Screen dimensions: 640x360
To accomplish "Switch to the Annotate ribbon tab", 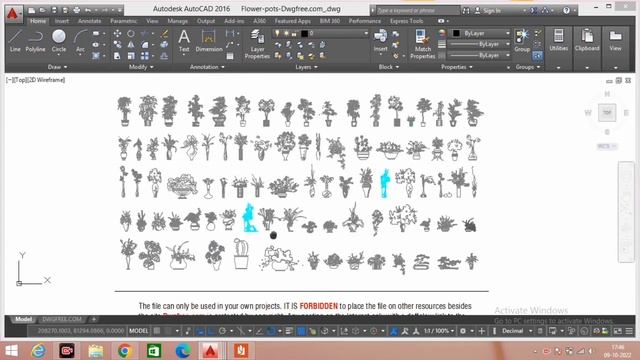I will (x=89, y=21).
